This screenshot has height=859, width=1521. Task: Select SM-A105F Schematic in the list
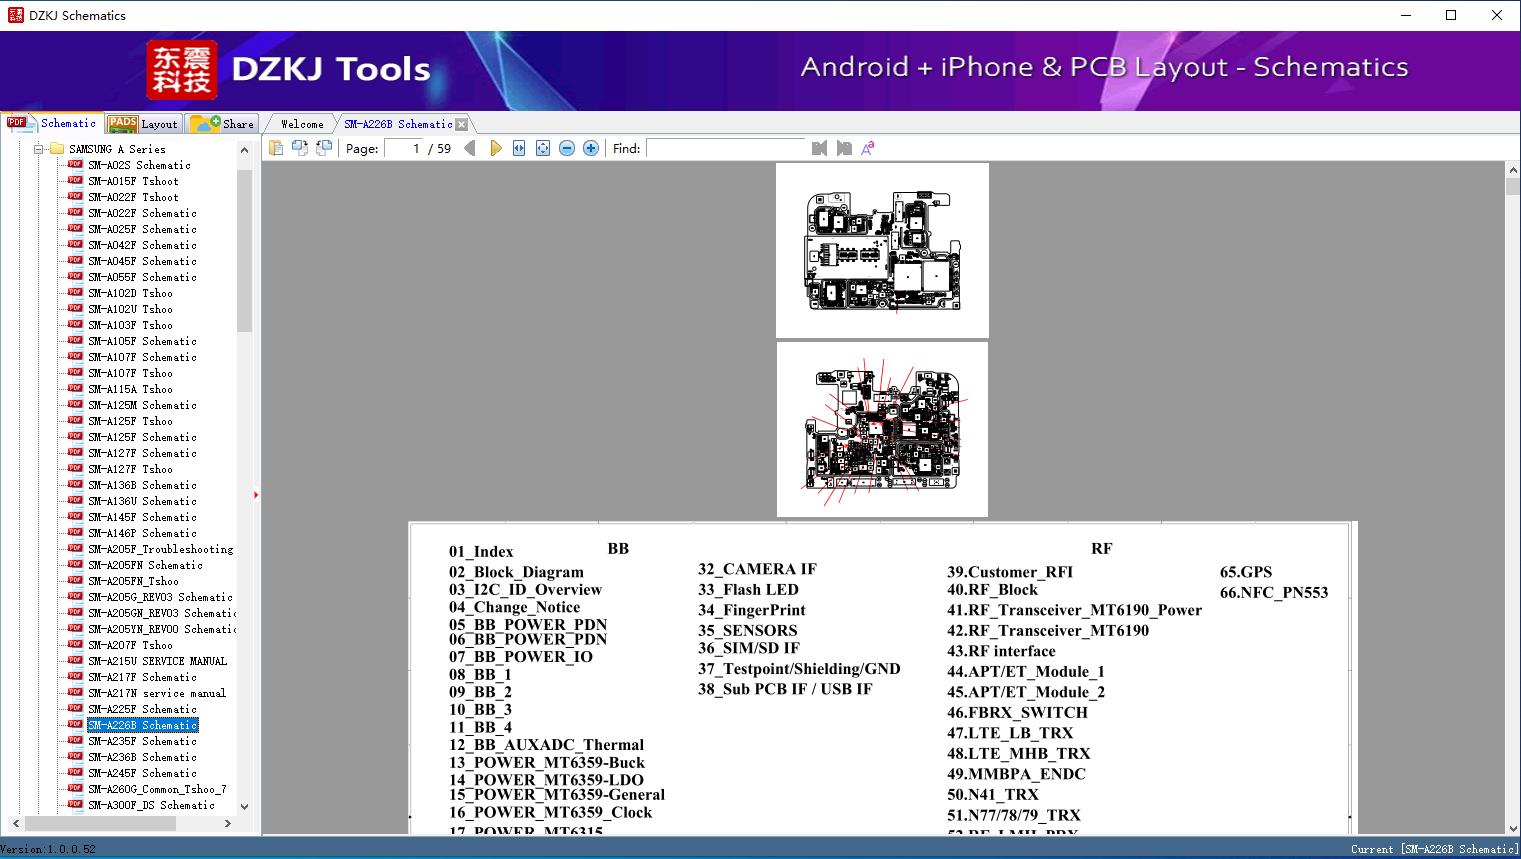point(142,341)
